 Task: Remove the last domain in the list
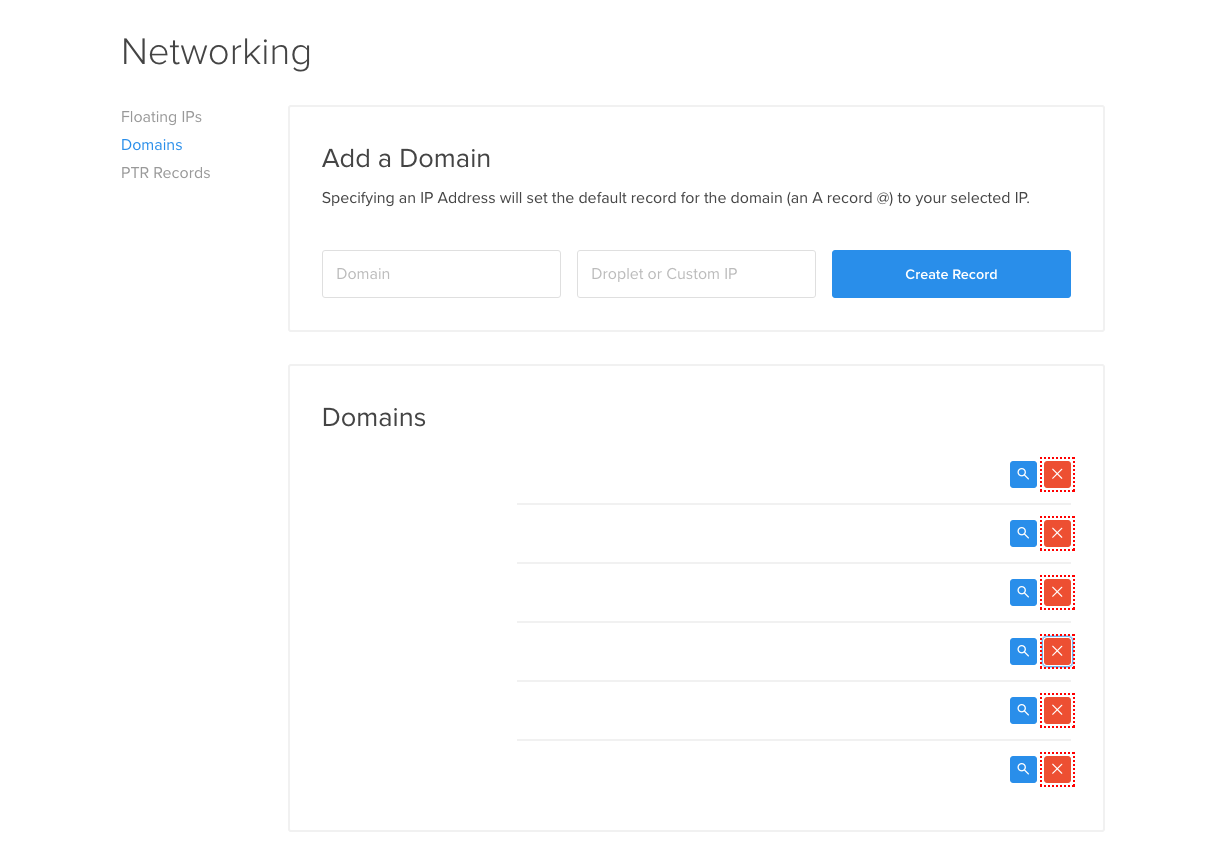point(1057,769)
